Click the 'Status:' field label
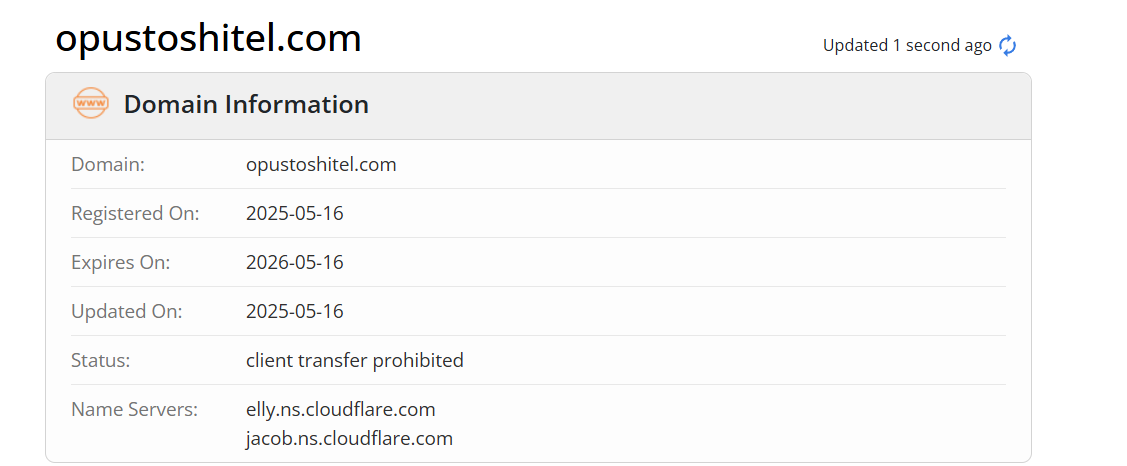This screenshot has height=466, width=1127. pyautogui.click(x=101, y=360)
